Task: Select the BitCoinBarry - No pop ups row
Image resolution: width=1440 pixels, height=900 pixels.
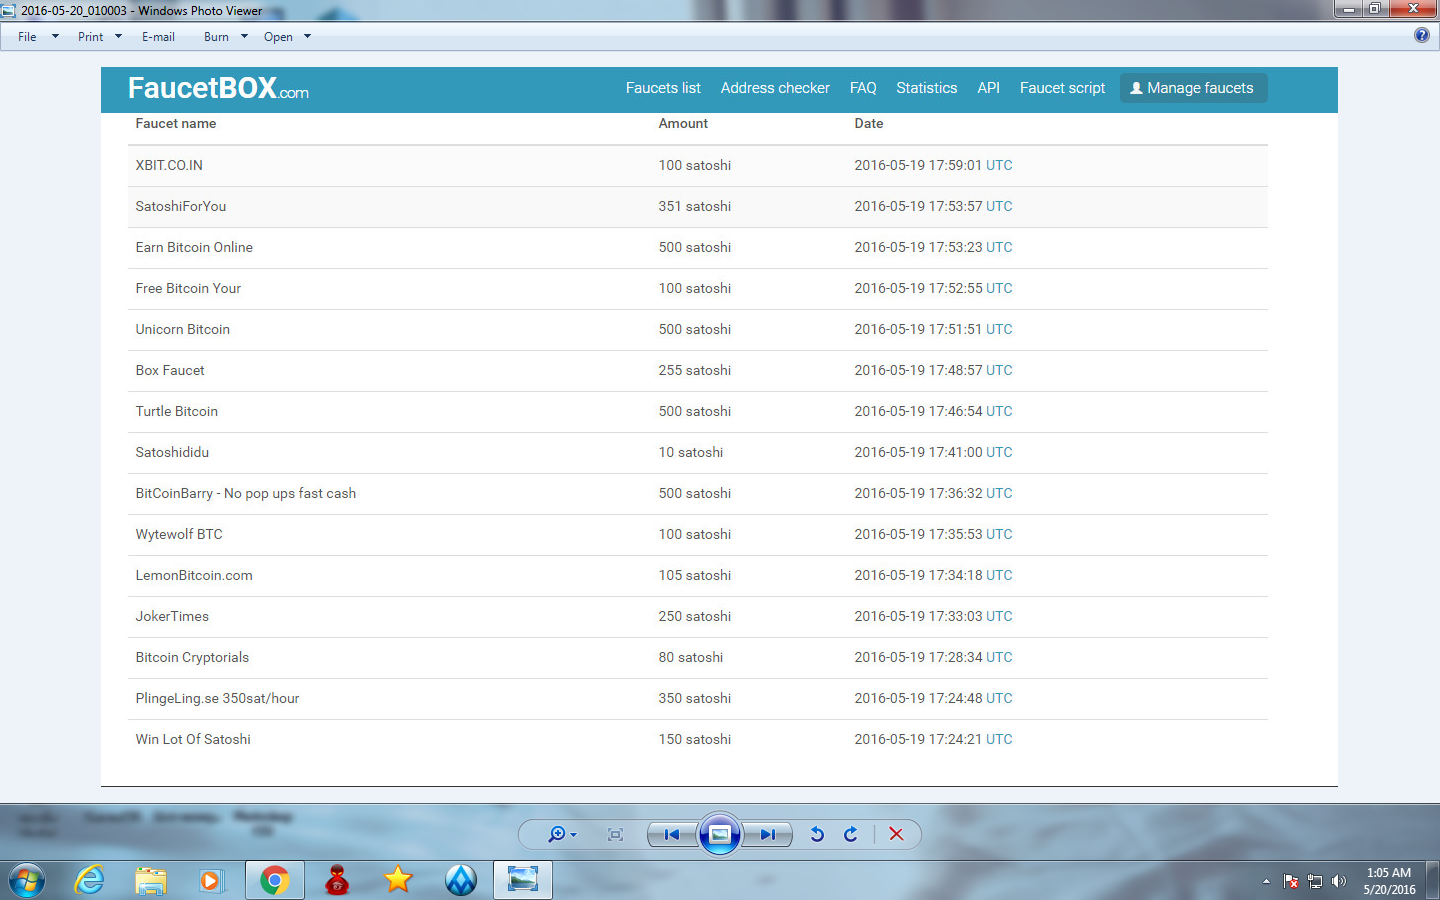Action: (246, 493)
